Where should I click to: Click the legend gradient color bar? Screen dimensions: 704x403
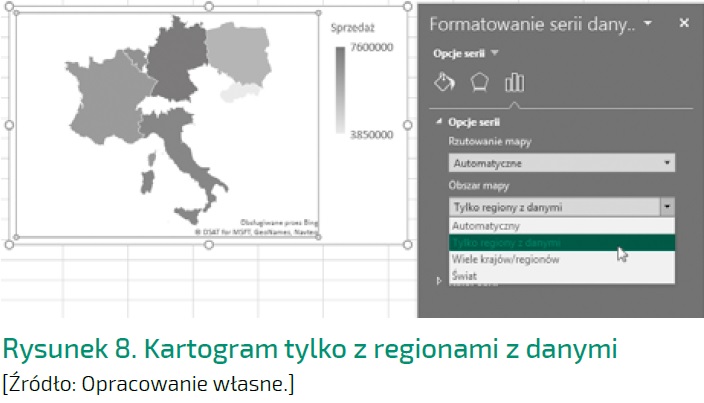[341, 90]
